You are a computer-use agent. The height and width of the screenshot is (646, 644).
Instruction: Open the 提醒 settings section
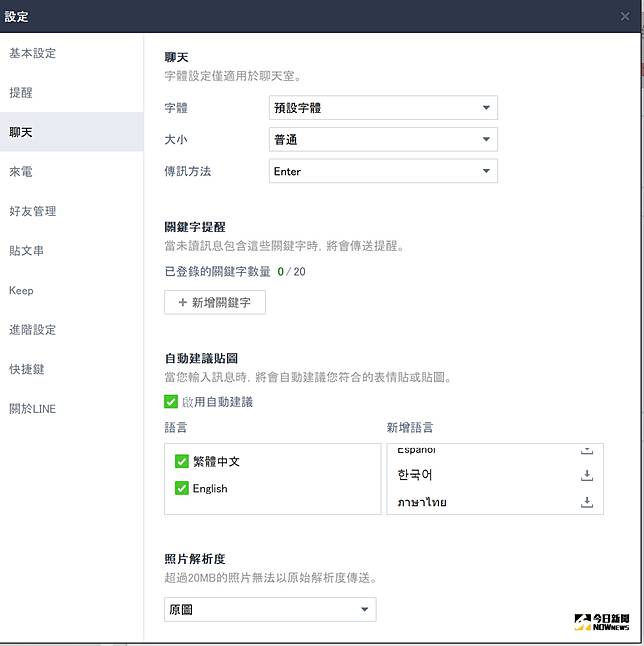72,93
